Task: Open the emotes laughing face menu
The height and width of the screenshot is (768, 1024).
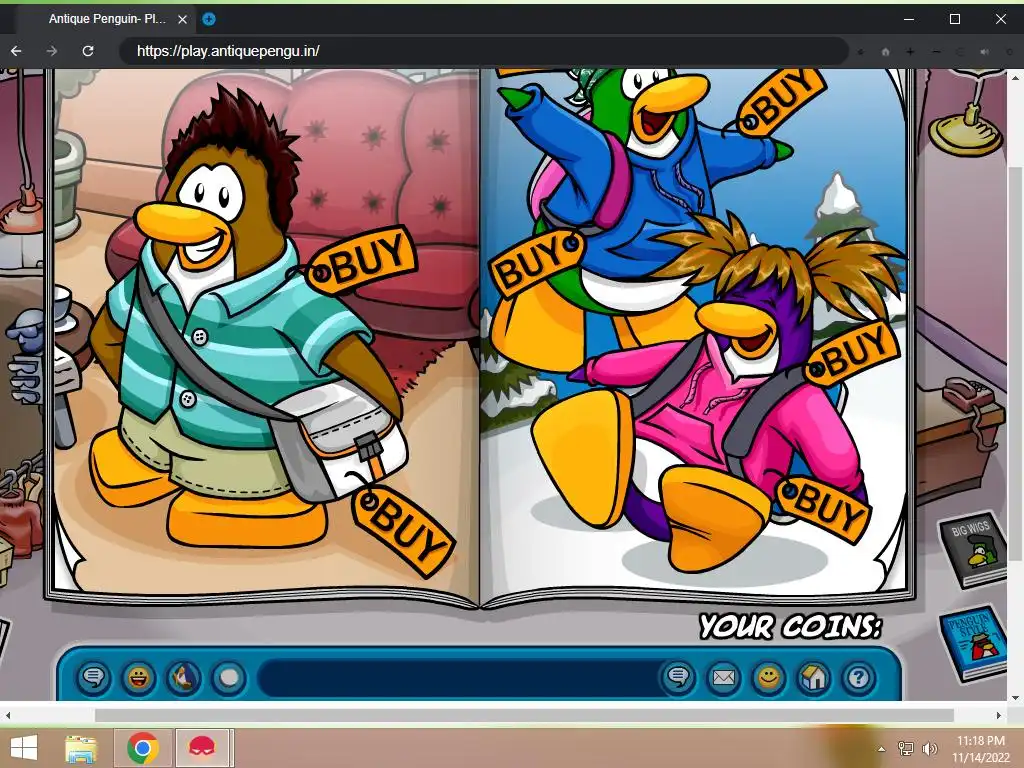Action: [138, 677]
